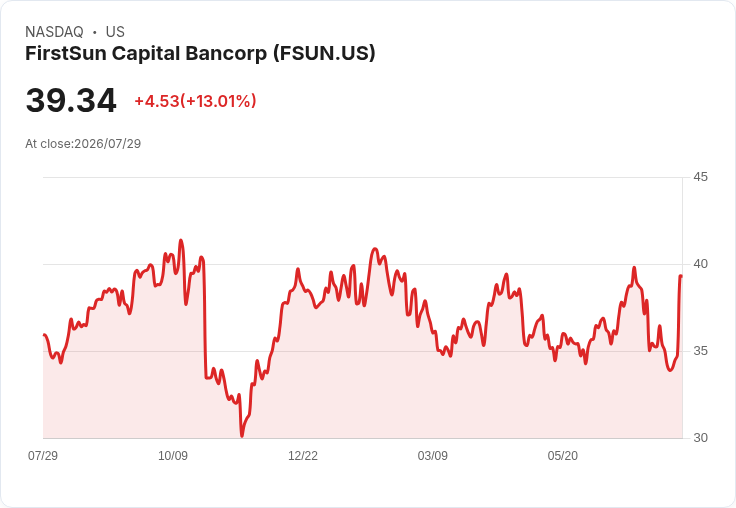
Task: Click the US market label
Action: 115,32
